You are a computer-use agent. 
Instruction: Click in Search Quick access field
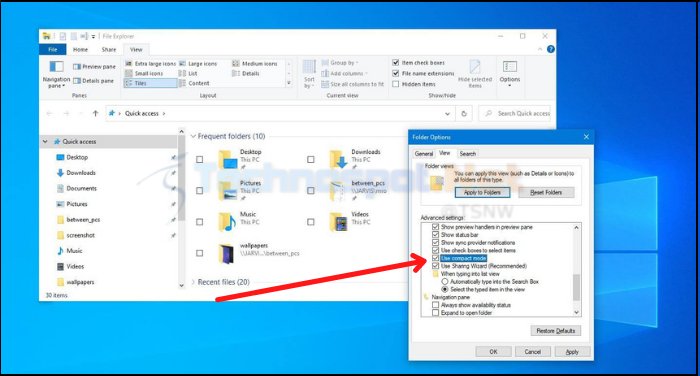(x=515, y=113)
